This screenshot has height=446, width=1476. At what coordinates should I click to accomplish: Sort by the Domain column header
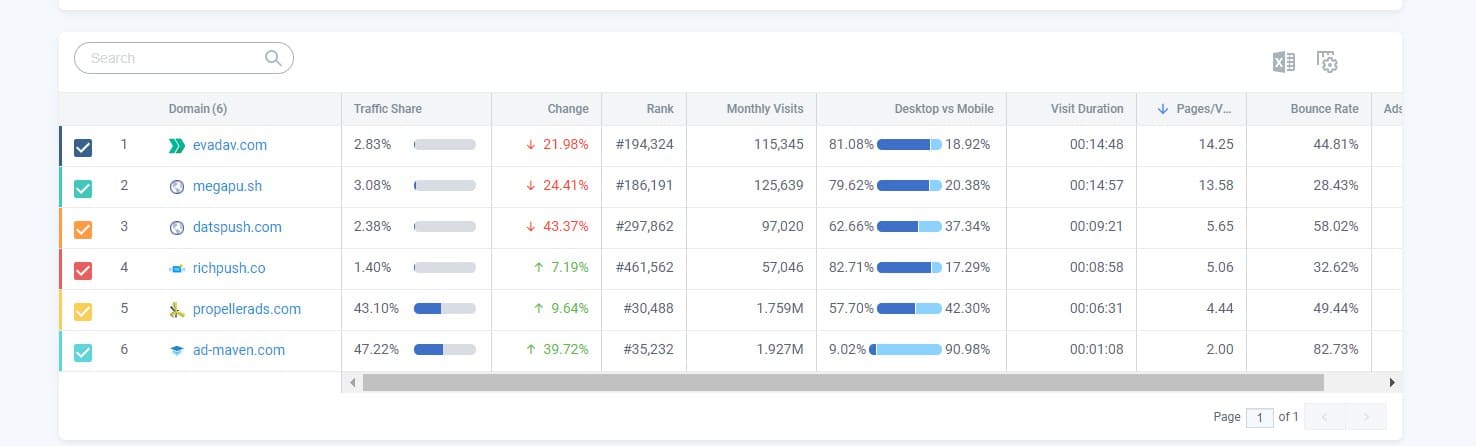198,108
